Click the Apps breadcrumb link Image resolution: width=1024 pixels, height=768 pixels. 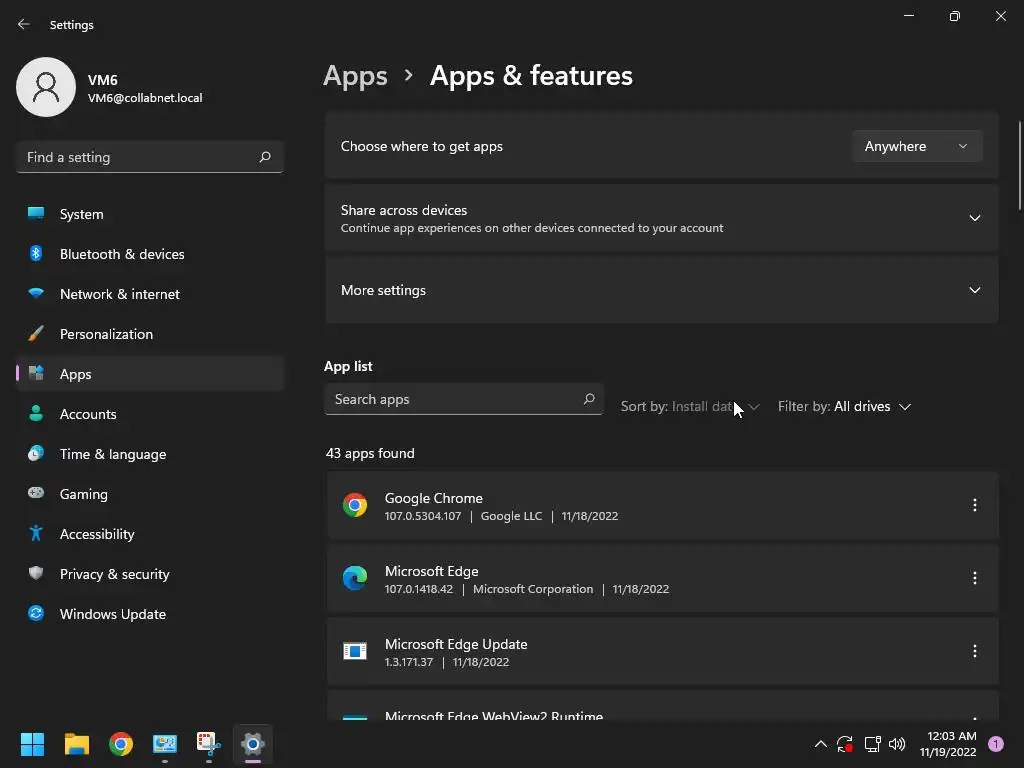pos(355,76)
